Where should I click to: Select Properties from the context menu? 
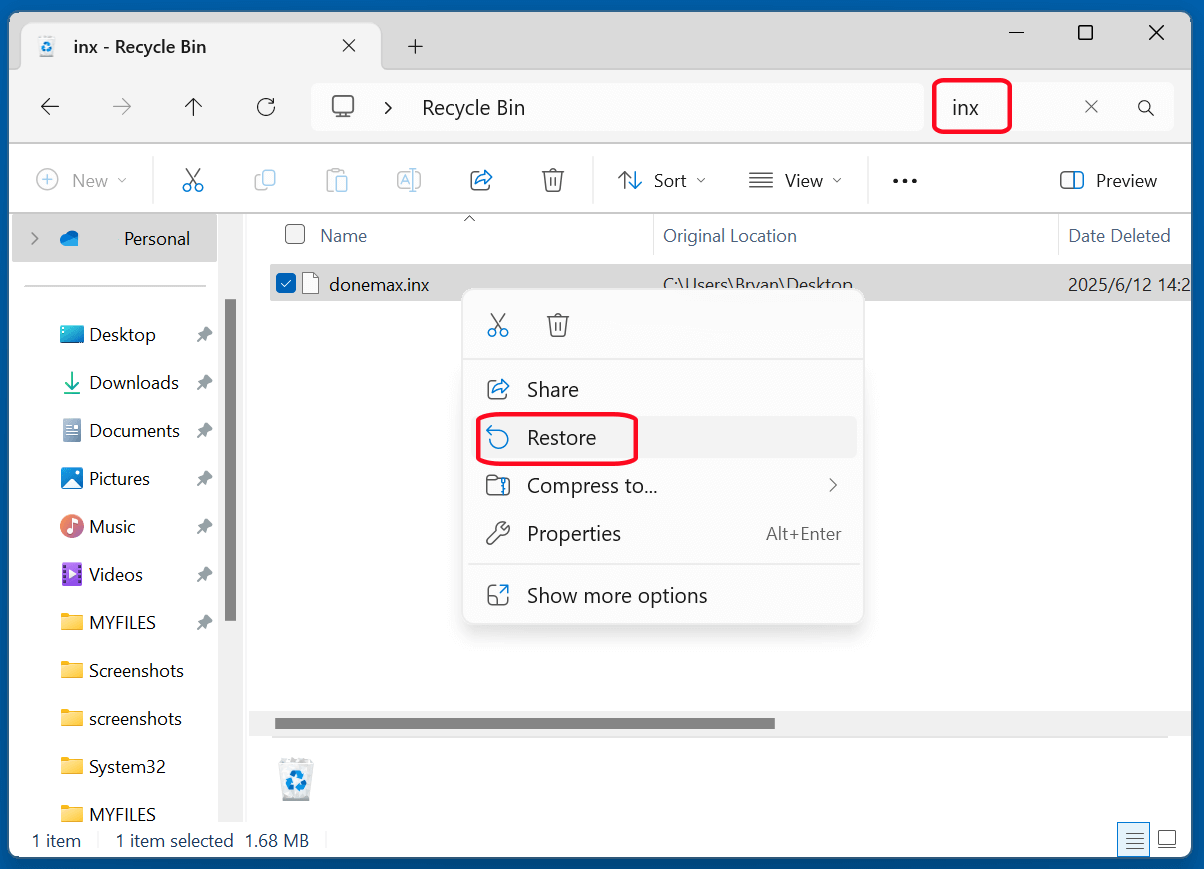tap(573, 533)
